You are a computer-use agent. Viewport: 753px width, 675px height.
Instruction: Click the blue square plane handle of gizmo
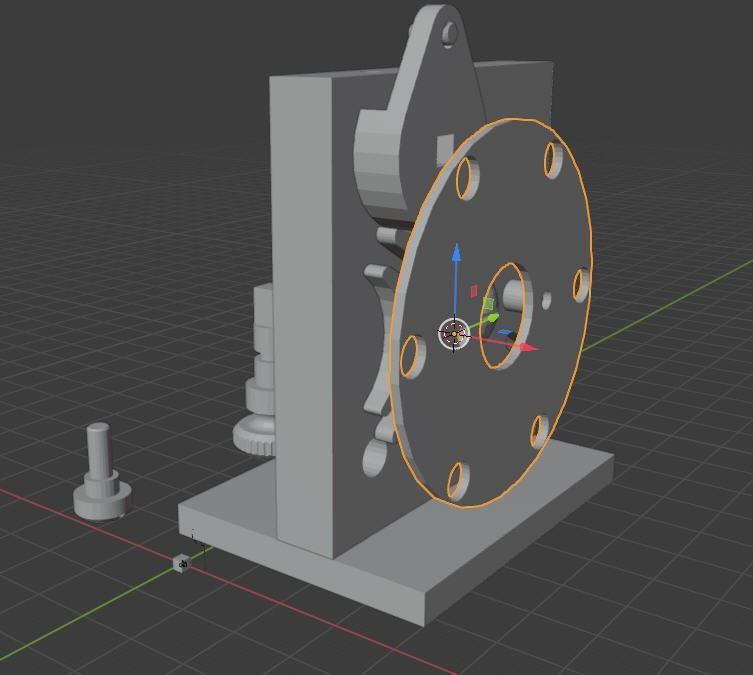(x=504, y=332)
